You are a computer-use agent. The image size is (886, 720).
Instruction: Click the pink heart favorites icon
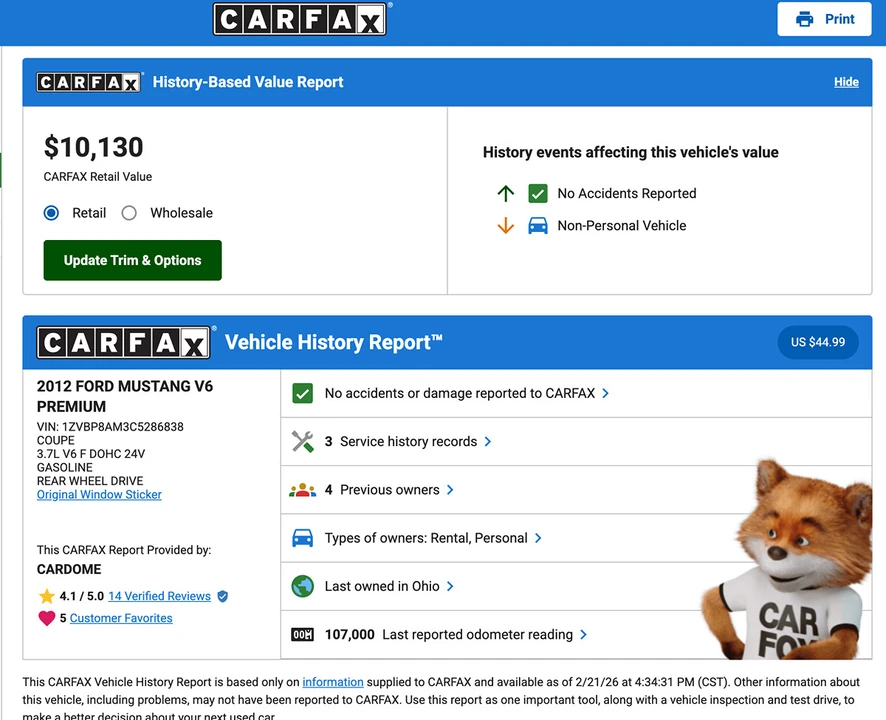[47, 618]
